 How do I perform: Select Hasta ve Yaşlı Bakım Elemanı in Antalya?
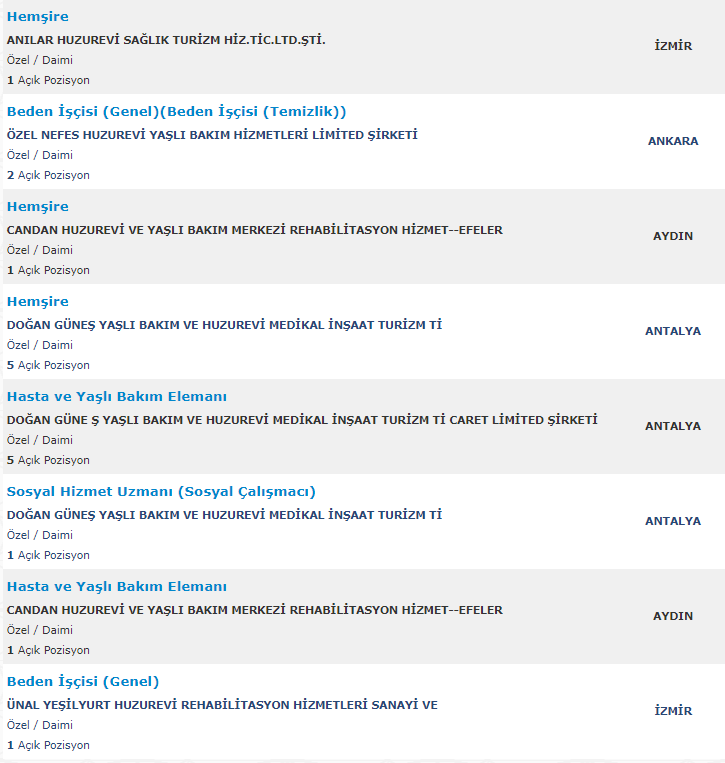click(116, 396)
